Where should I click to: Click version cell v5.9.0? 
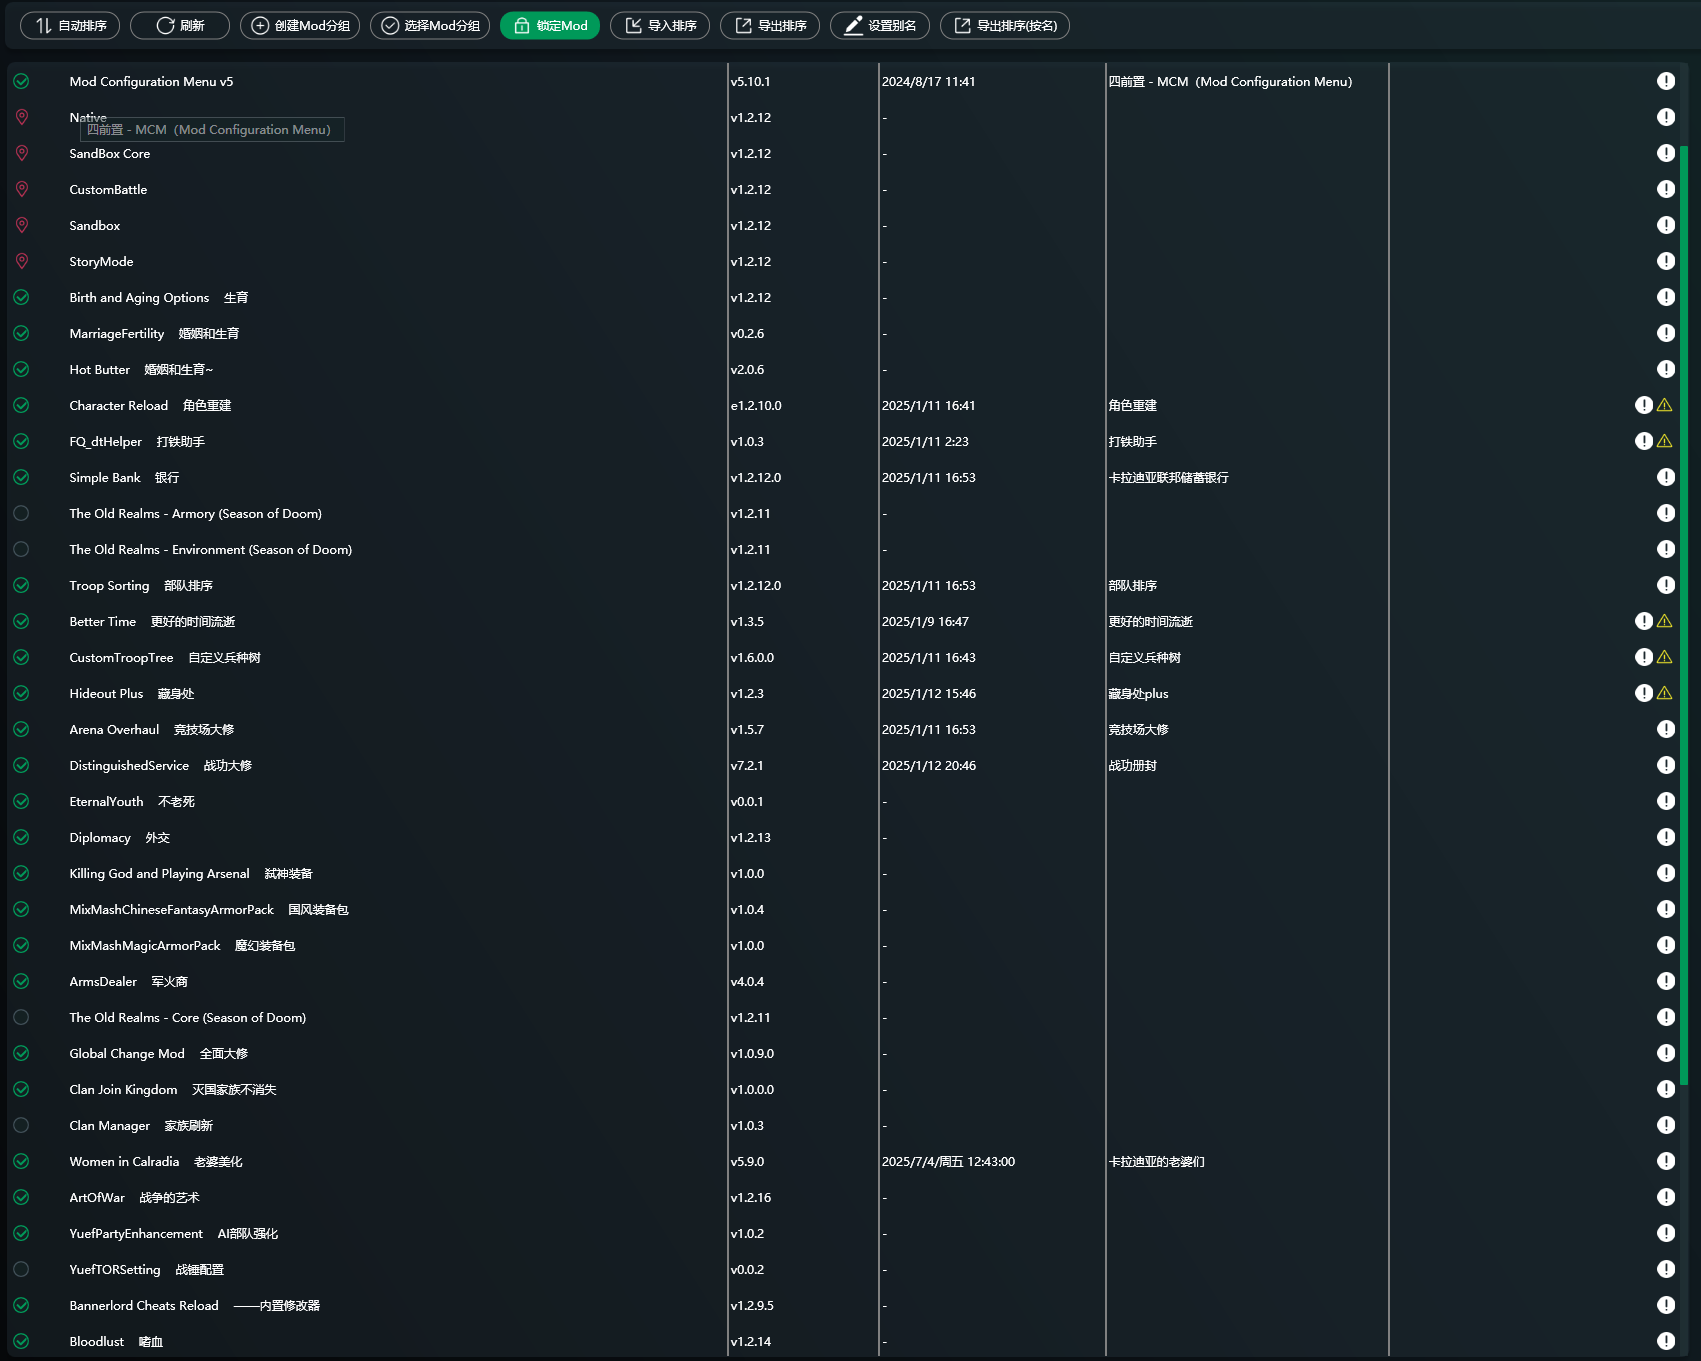click(747, 1162)
